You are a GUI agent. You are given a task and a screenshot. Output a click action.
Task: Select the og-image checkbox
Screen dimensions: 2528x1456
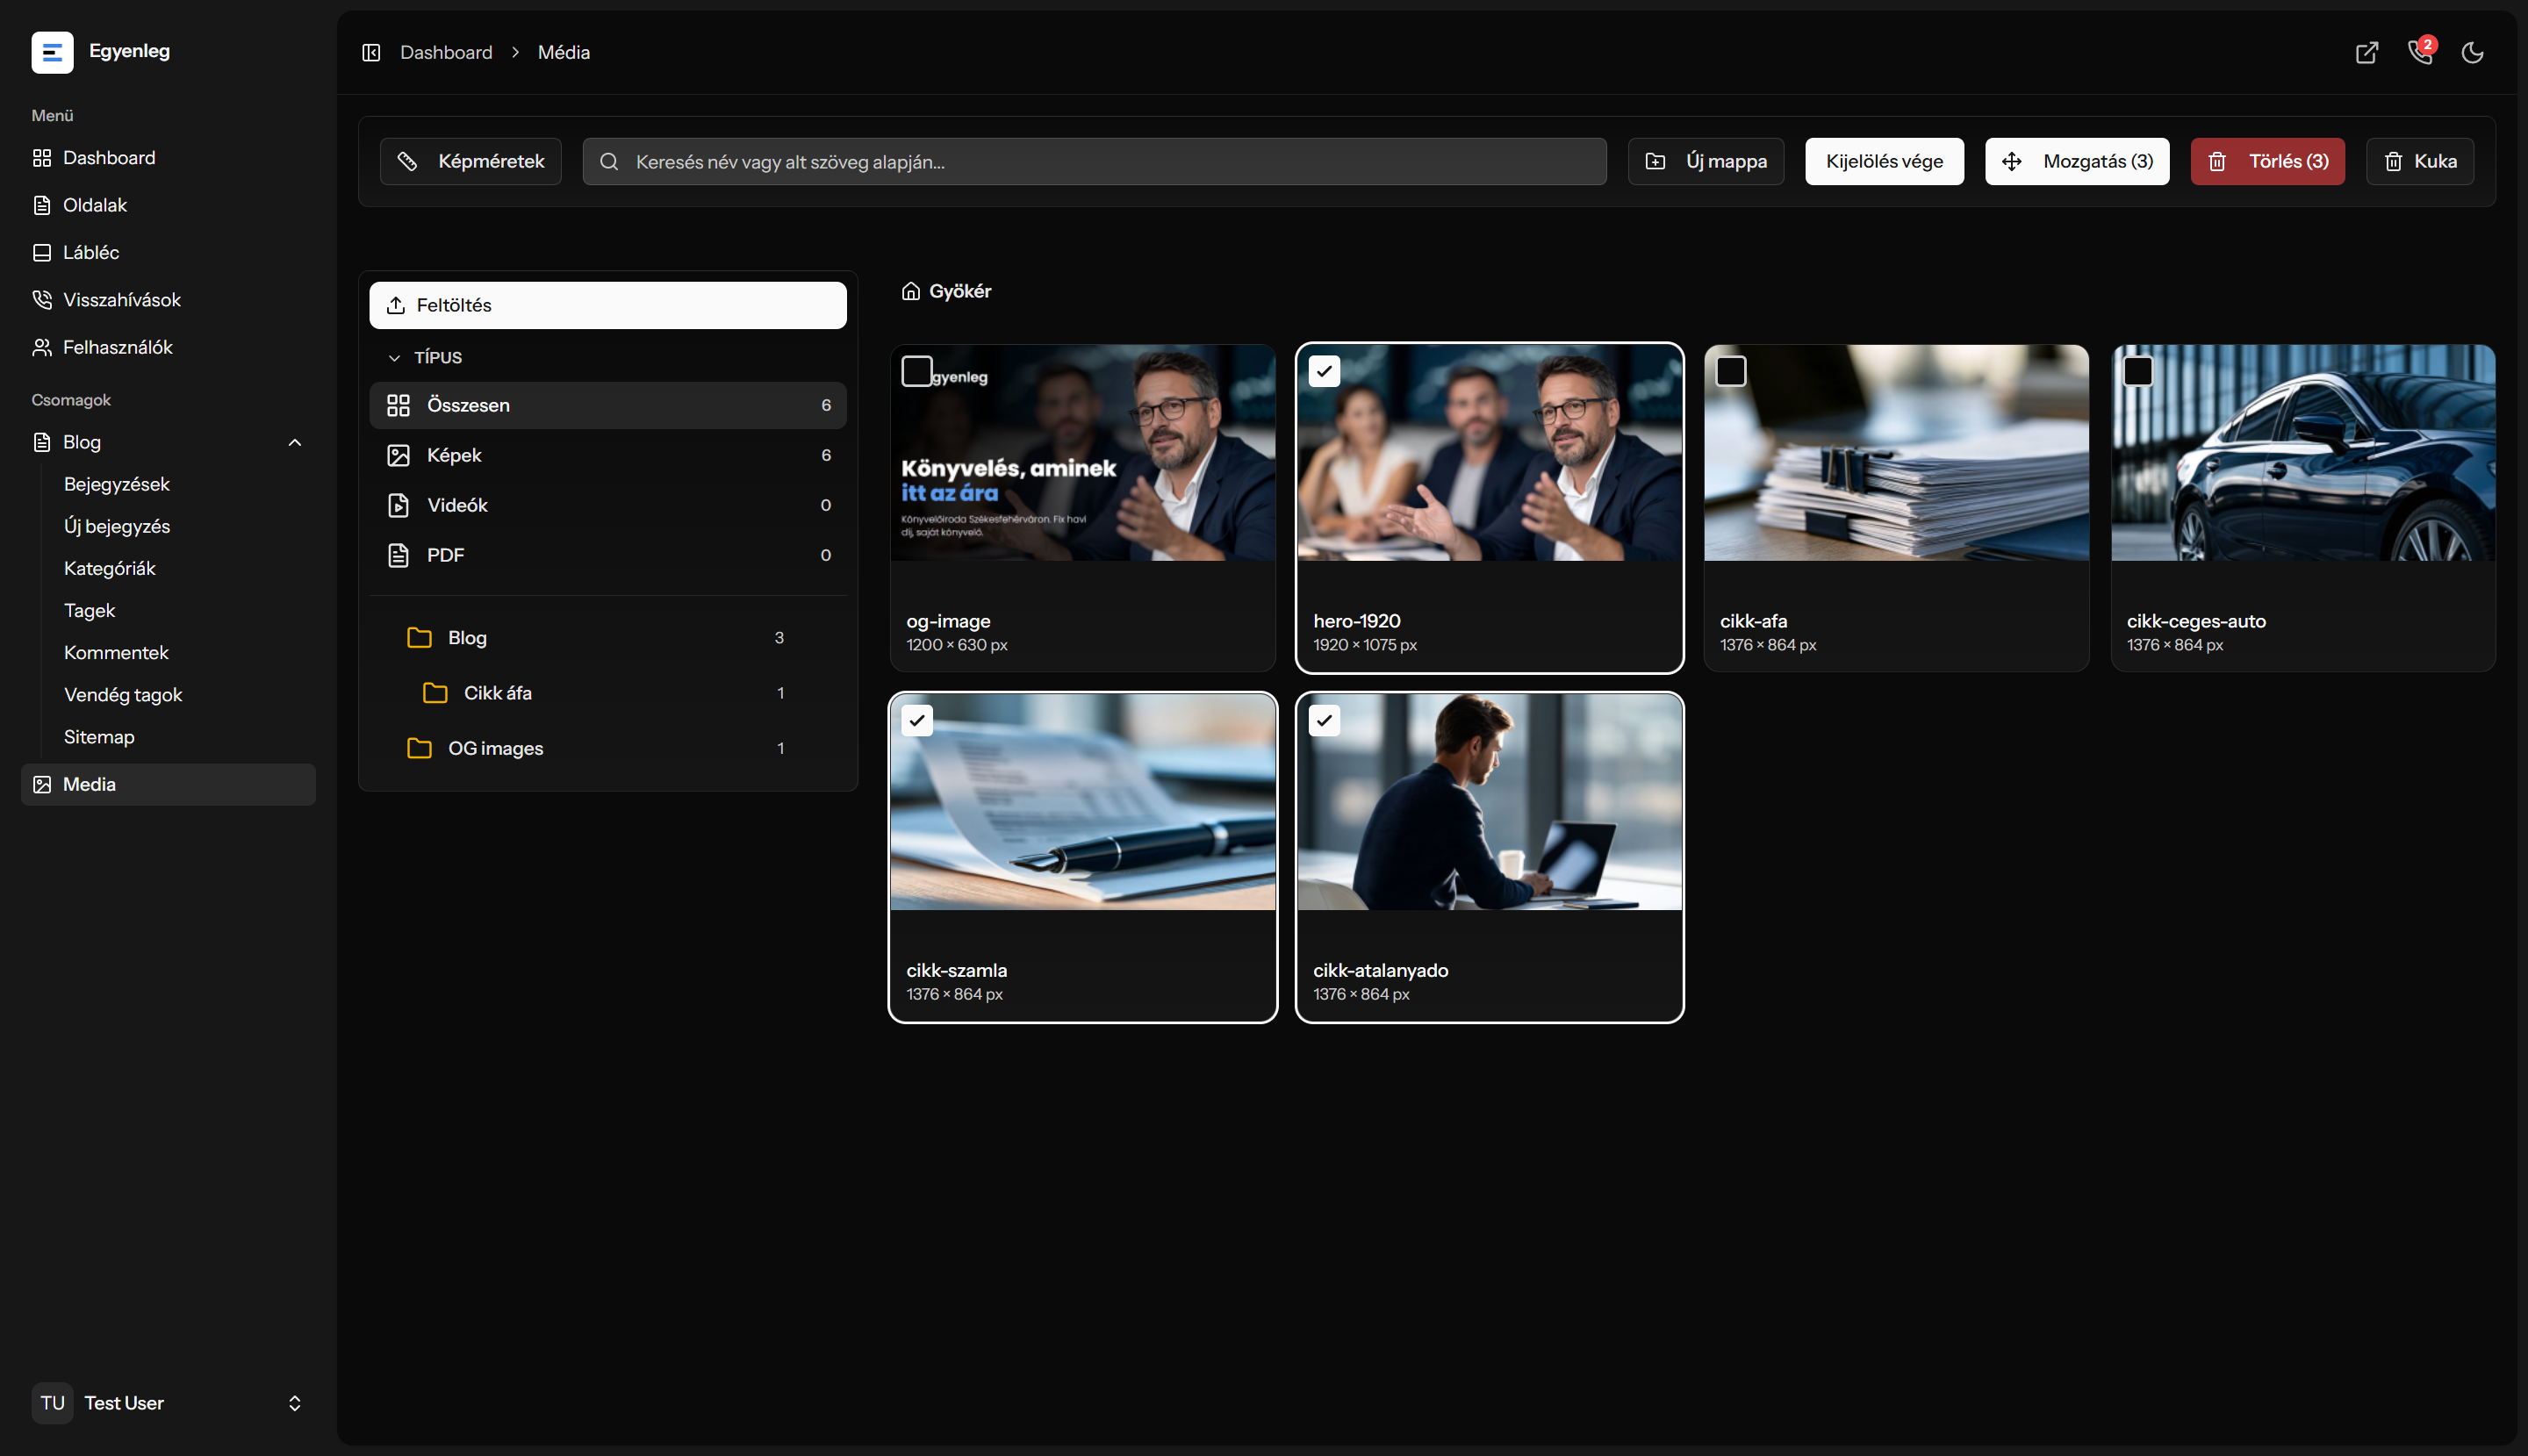pos(917,371)
